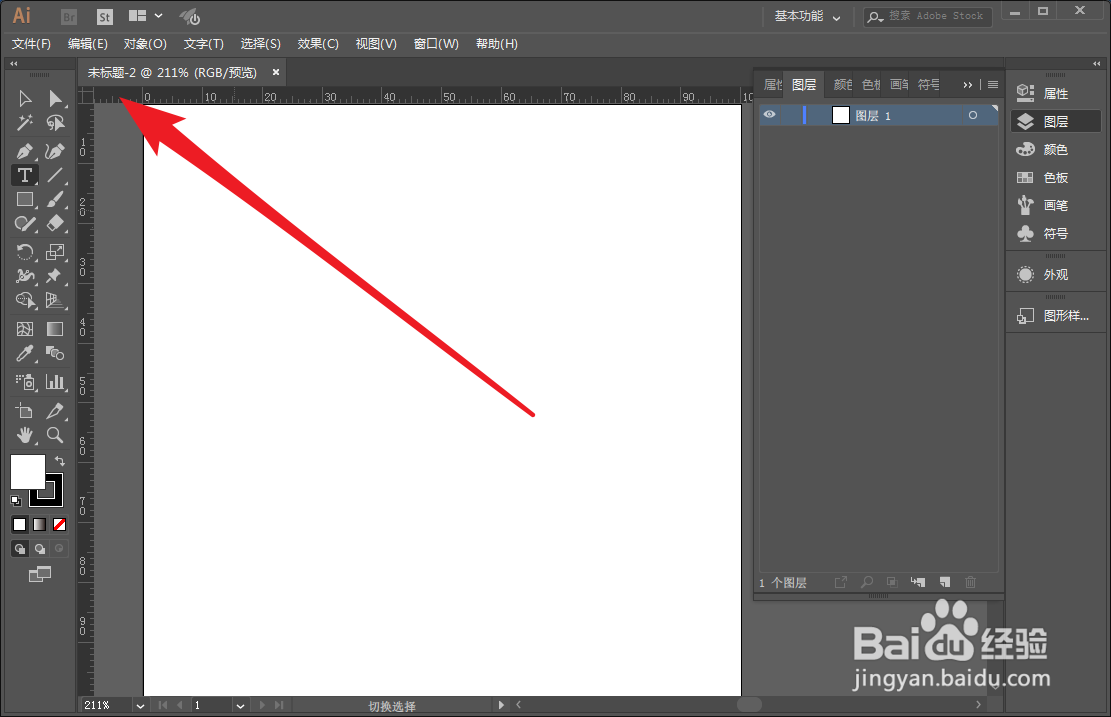Image resolution: width=1111 pixels, height=717 pixels.
Task: Open the 色板 panel button
Action: [x=1055, y=178]
